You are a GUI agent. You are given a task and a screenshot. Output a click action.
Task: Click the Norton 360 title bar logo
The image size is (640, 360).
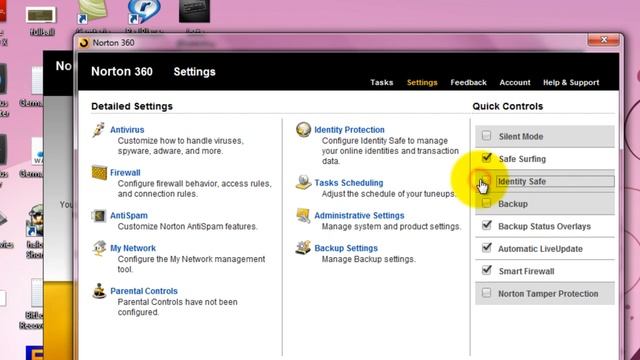click(x=84, y=43)
